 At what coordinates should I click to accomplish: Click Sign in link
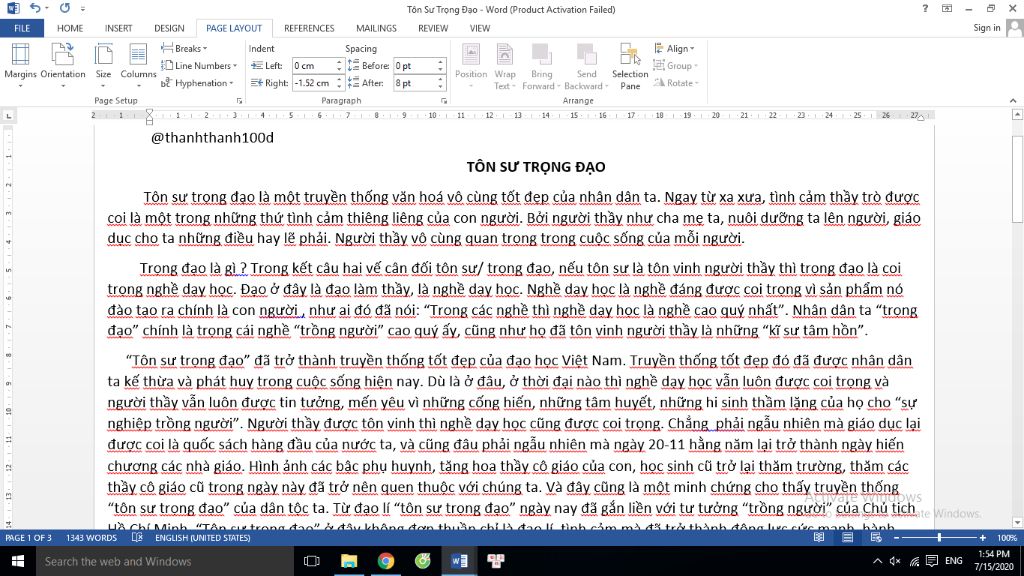point(986,27)
